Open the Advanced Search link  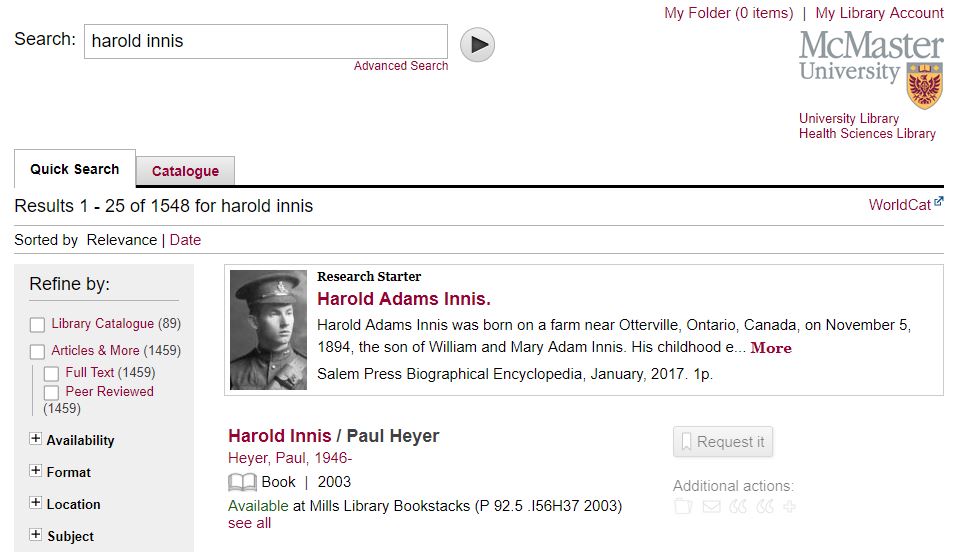point(401,66)
